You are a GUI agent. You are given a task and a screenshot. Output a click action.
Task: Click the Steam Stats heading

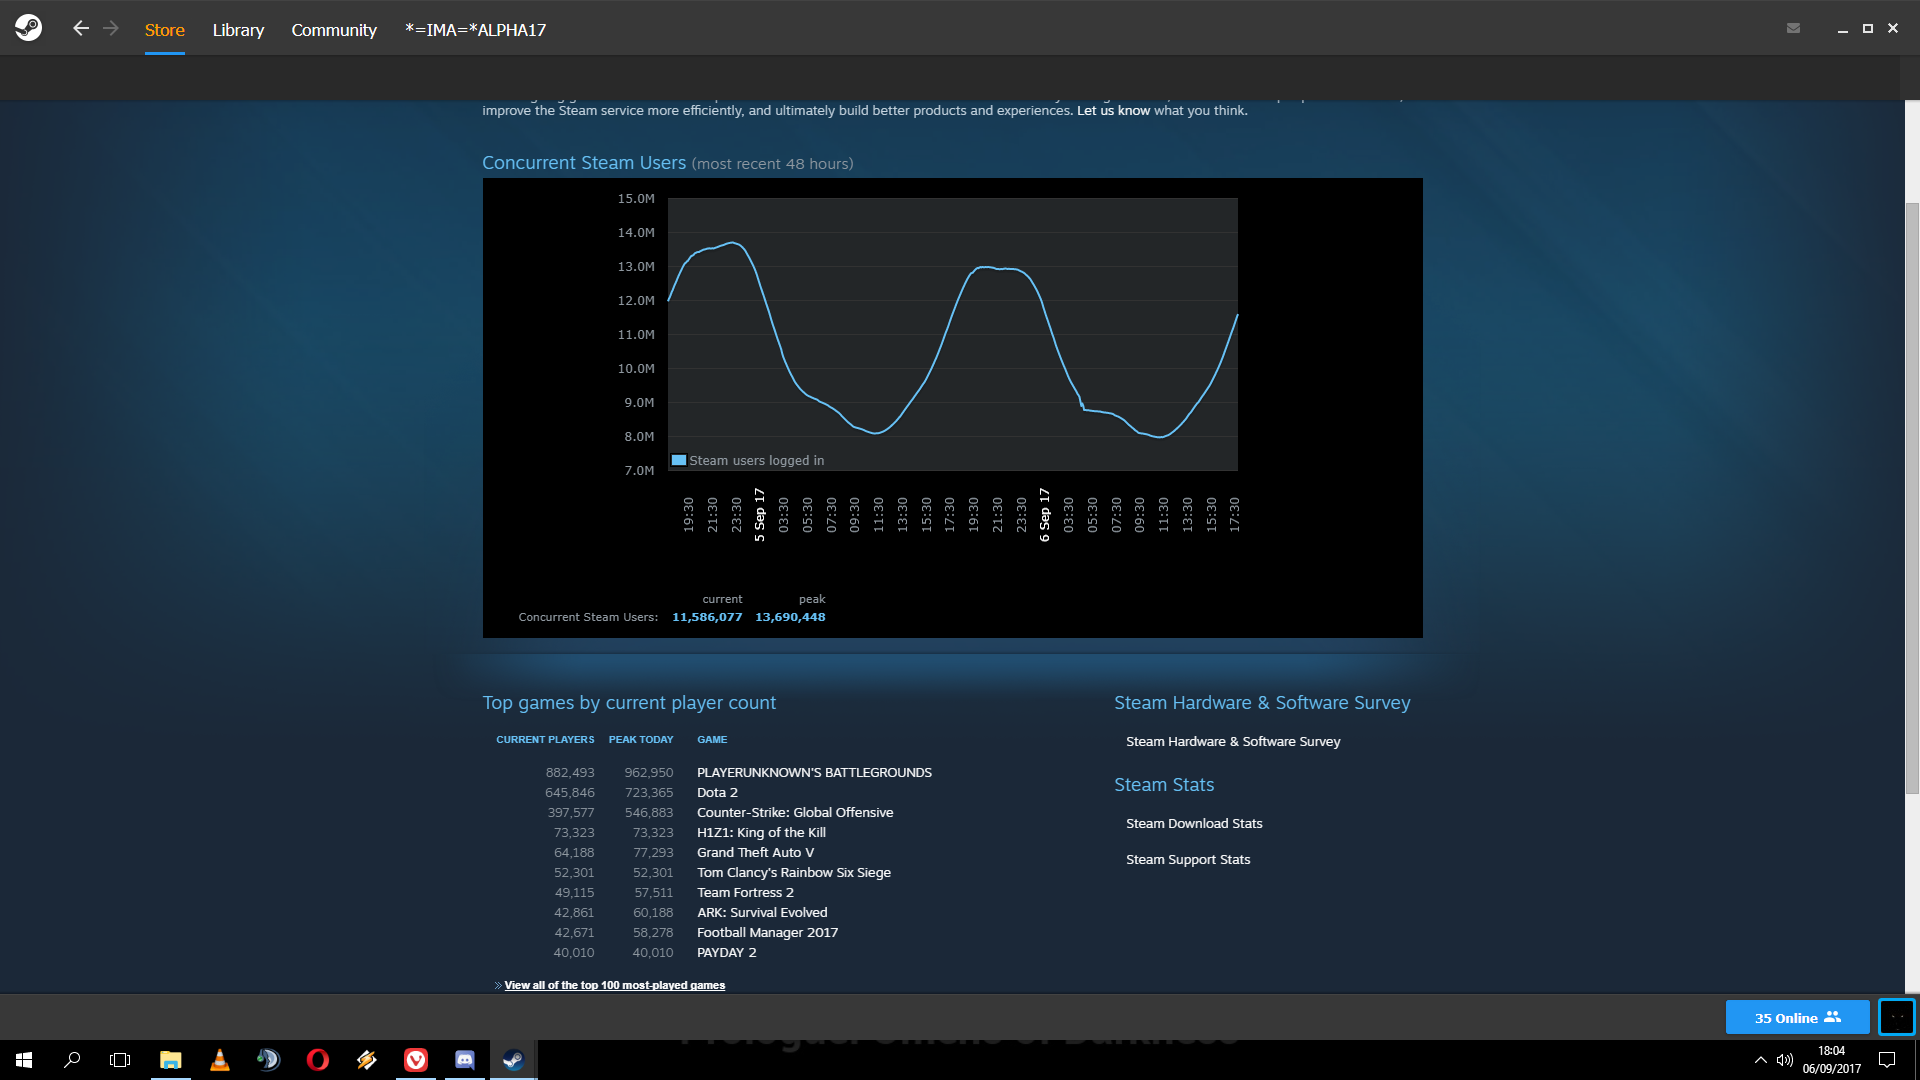coord(1164,785)
